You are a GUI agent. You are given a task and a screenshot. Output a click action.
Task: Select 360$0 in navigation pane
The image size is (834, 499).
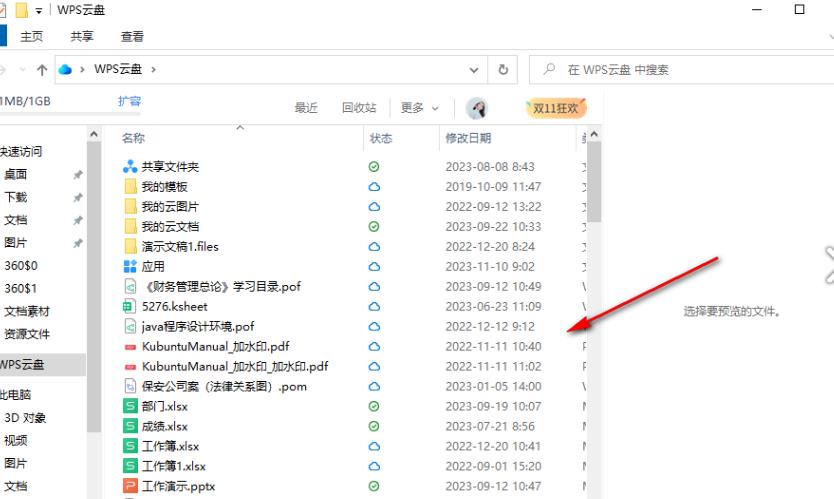(x=21, y=265)
